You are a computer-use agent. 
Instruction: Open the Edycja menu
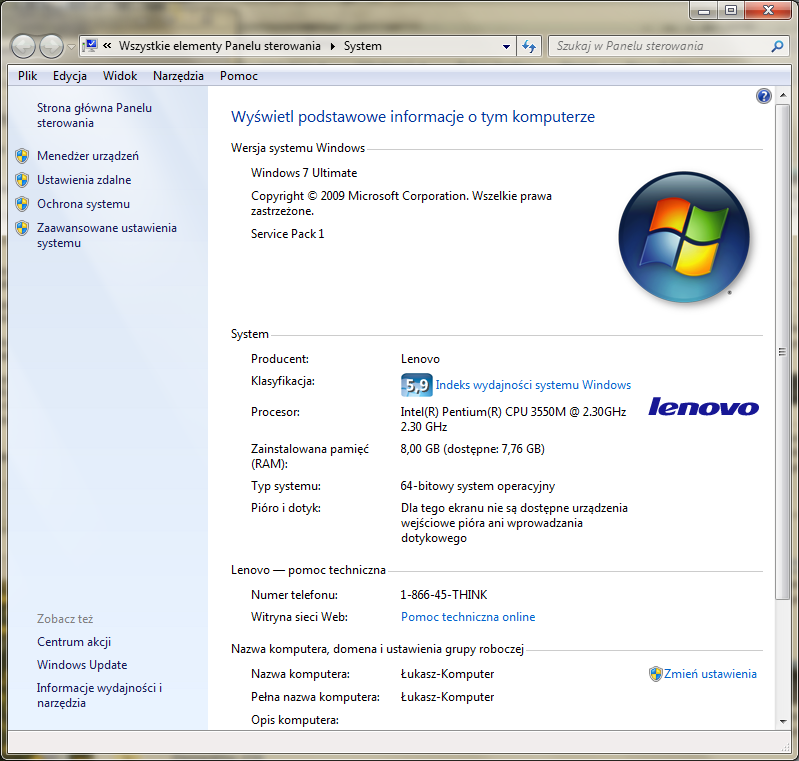[x=70, y=76]
